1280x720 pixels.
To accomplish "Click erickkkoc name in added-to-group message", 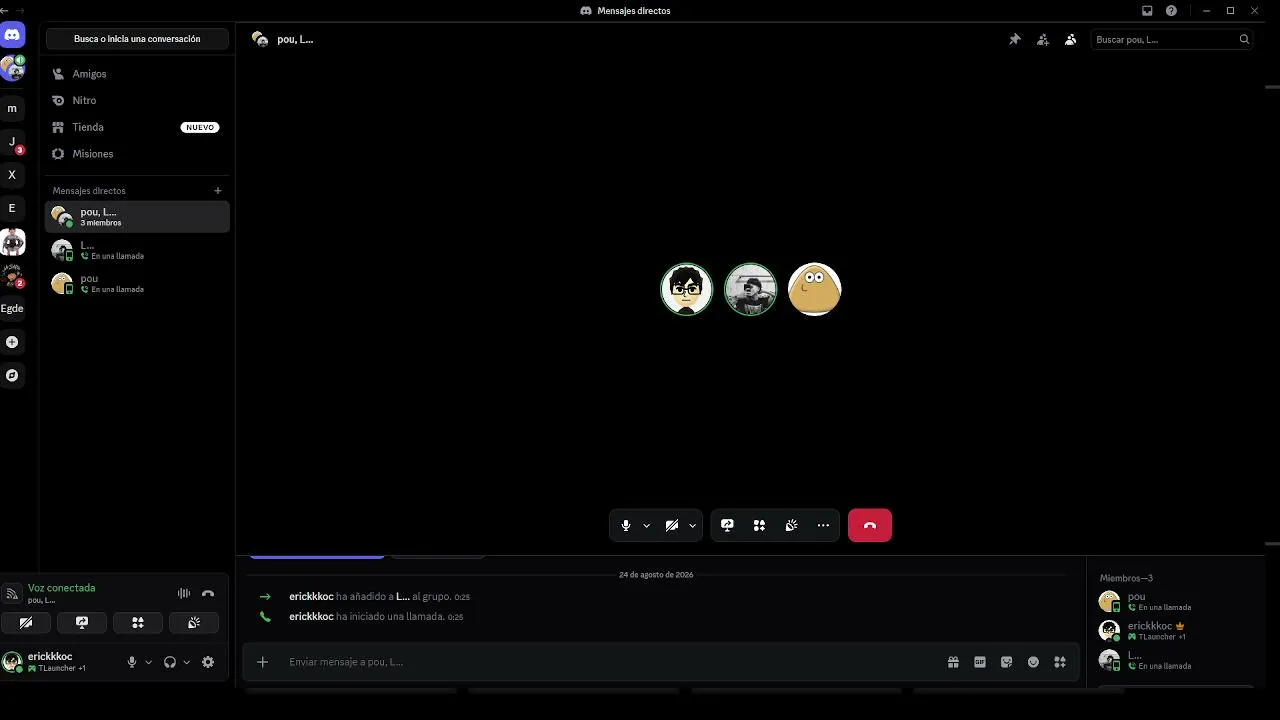I will pos(311,596).
